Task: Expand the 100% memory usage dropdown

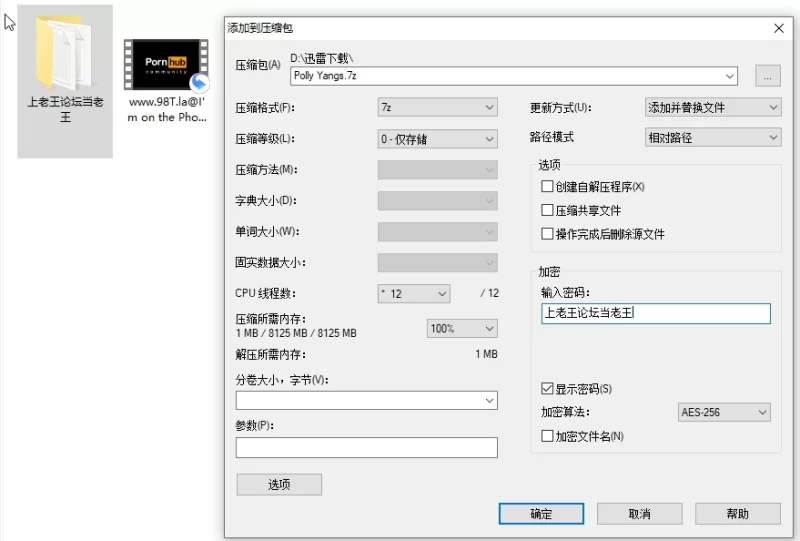Action: click(x=462, y=328)
